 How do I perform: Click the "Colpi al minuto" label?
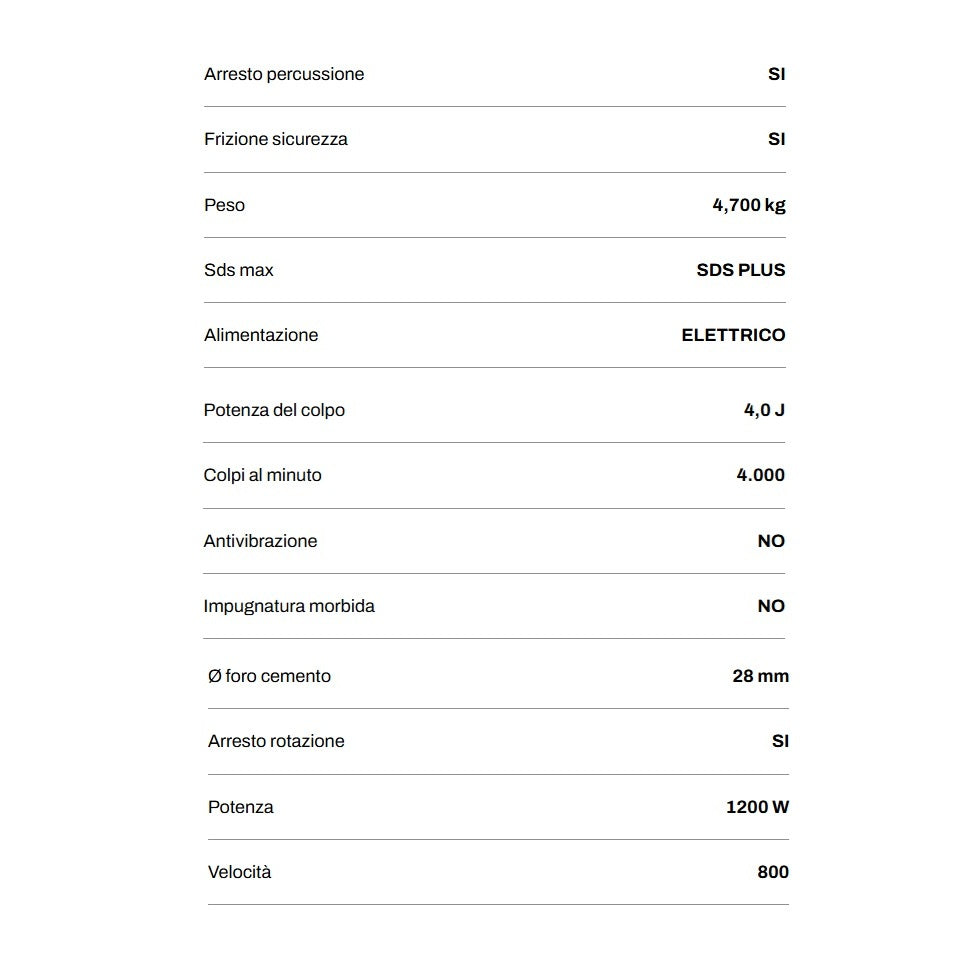point(262,475)
